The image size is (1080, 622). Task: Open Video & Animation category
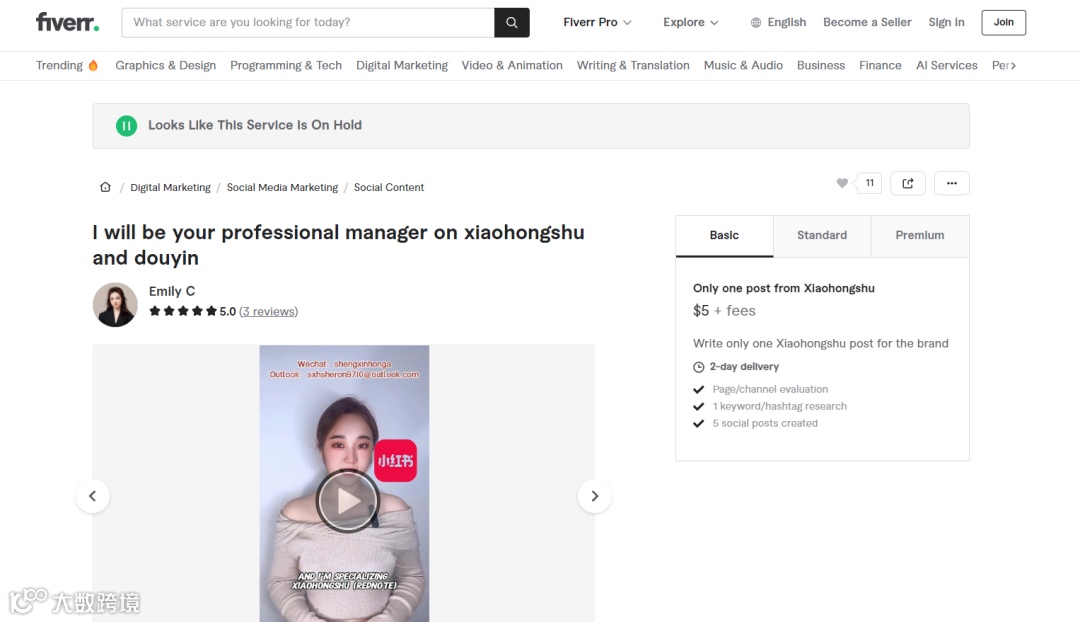tap(512, 65)
